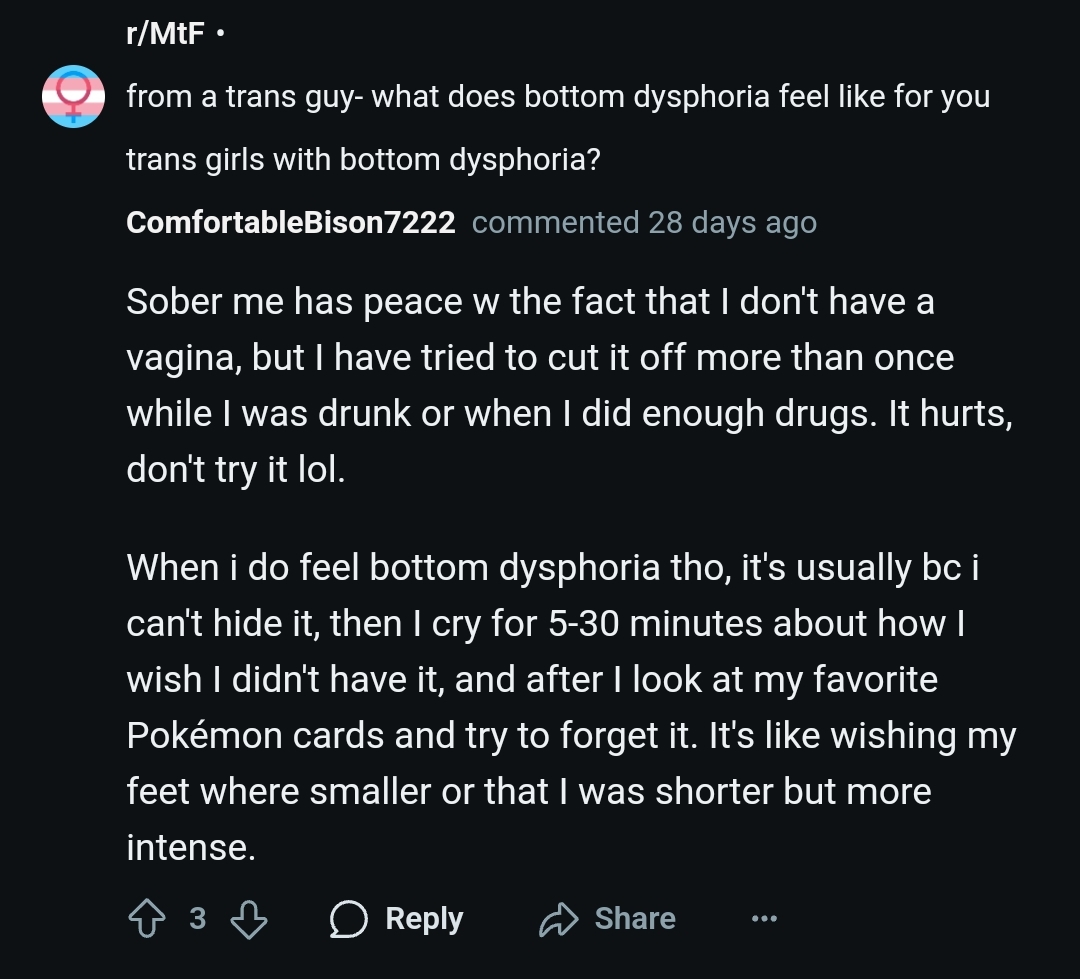Viewport: 1080px width, 979px height.
Task: Click the word 'Pokémon' in the comment
Action: click(x=204, y=736)
